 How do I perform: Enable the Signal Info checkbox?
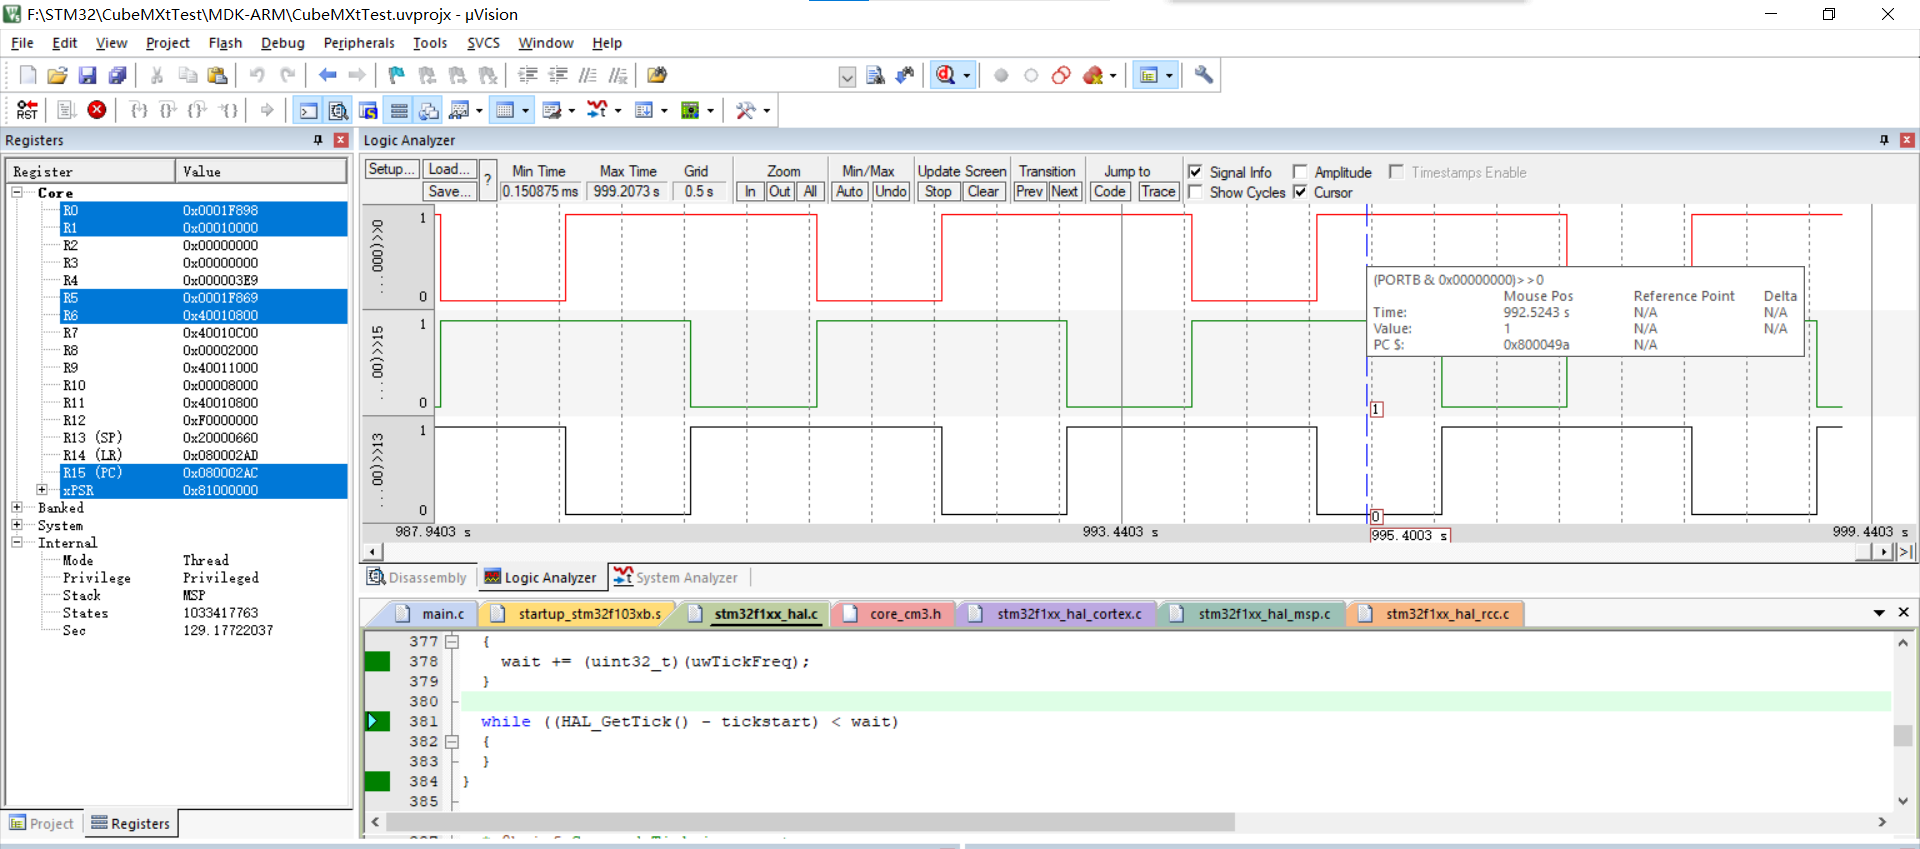click(1195, 172)
